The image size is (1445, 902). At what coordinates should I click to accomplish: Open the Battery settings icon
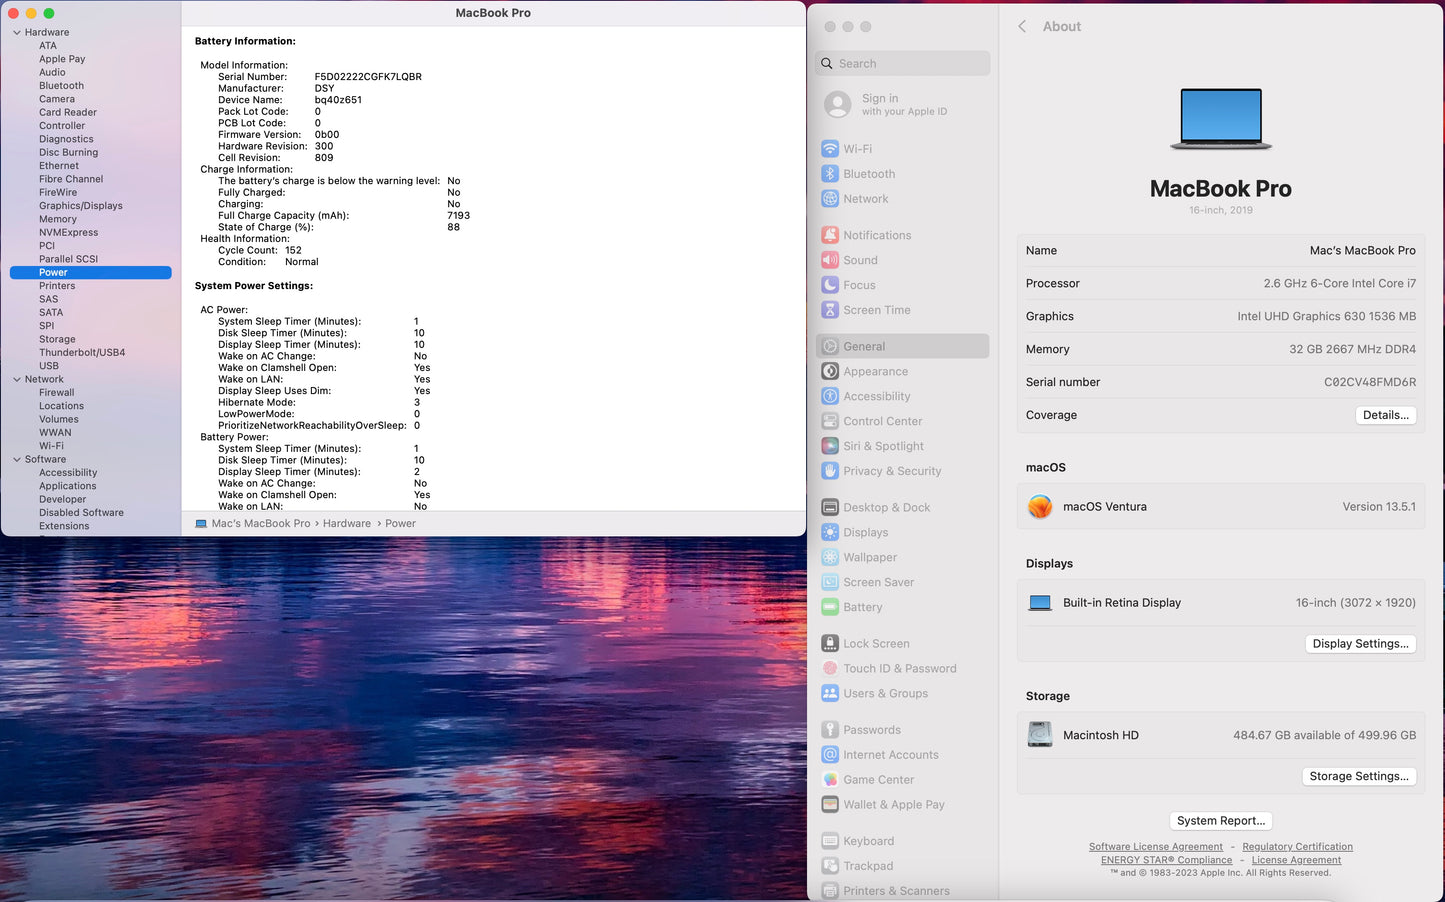coord(830,607)
